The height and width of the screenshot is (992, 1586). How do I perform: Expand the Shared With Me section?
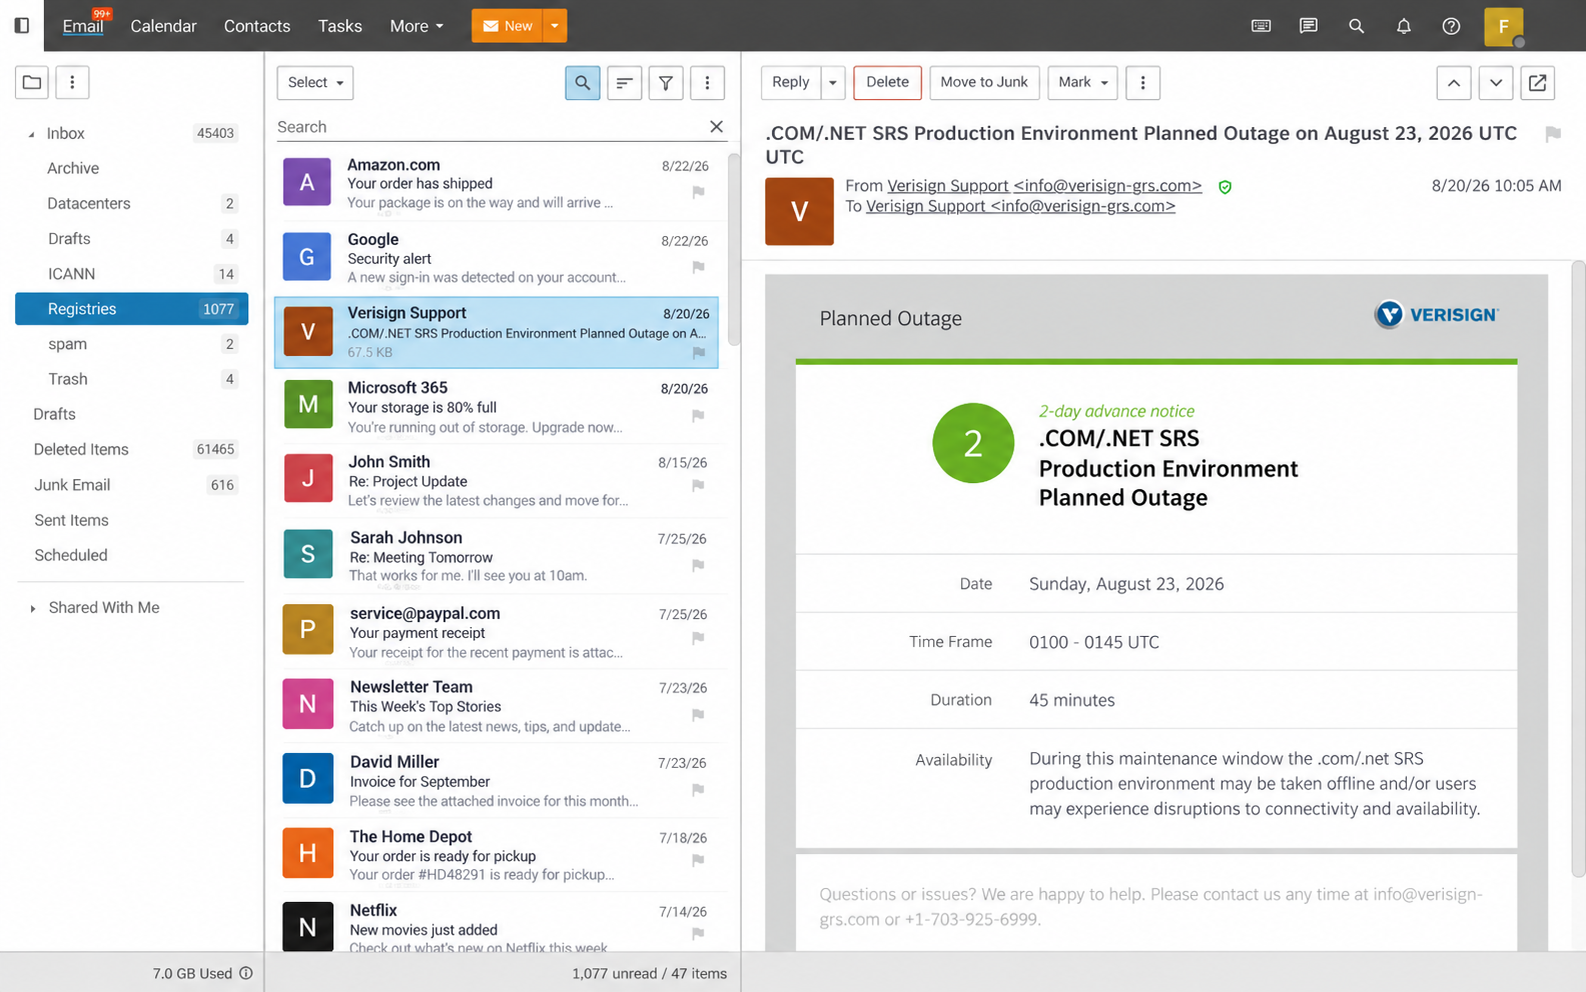pos(33,608)
